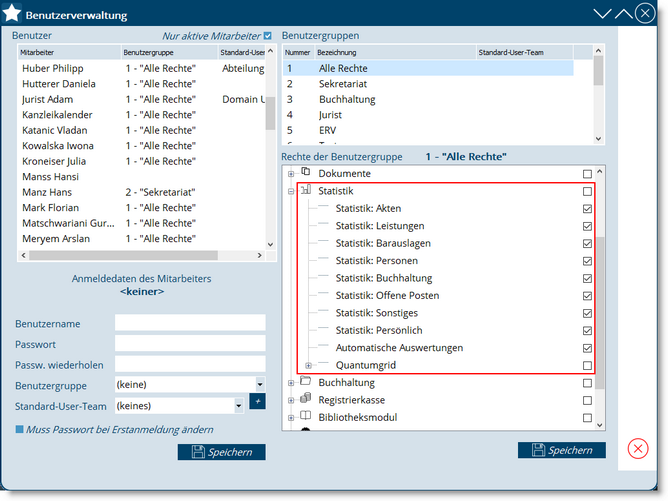Uncheck Statistik: Offene Posten

pyautogui.click(x=587, y=296)
